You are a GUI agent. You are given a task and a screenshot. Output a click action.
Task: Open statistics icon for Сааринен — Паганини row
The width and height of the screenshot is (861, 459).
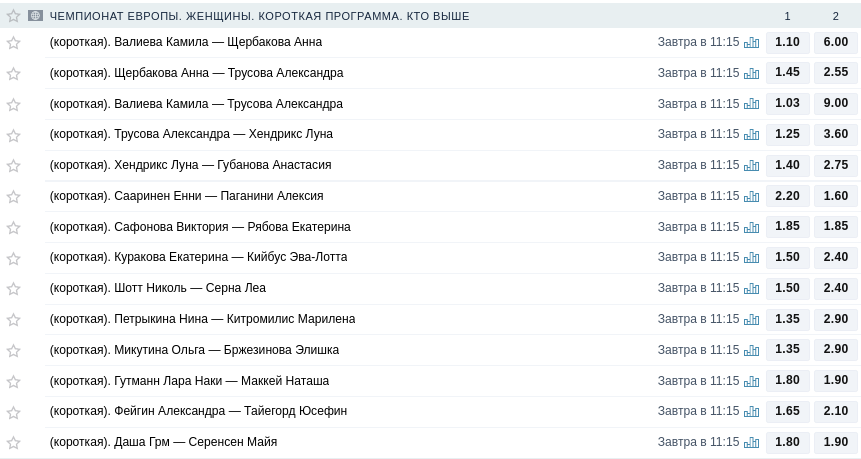(751, 197)
